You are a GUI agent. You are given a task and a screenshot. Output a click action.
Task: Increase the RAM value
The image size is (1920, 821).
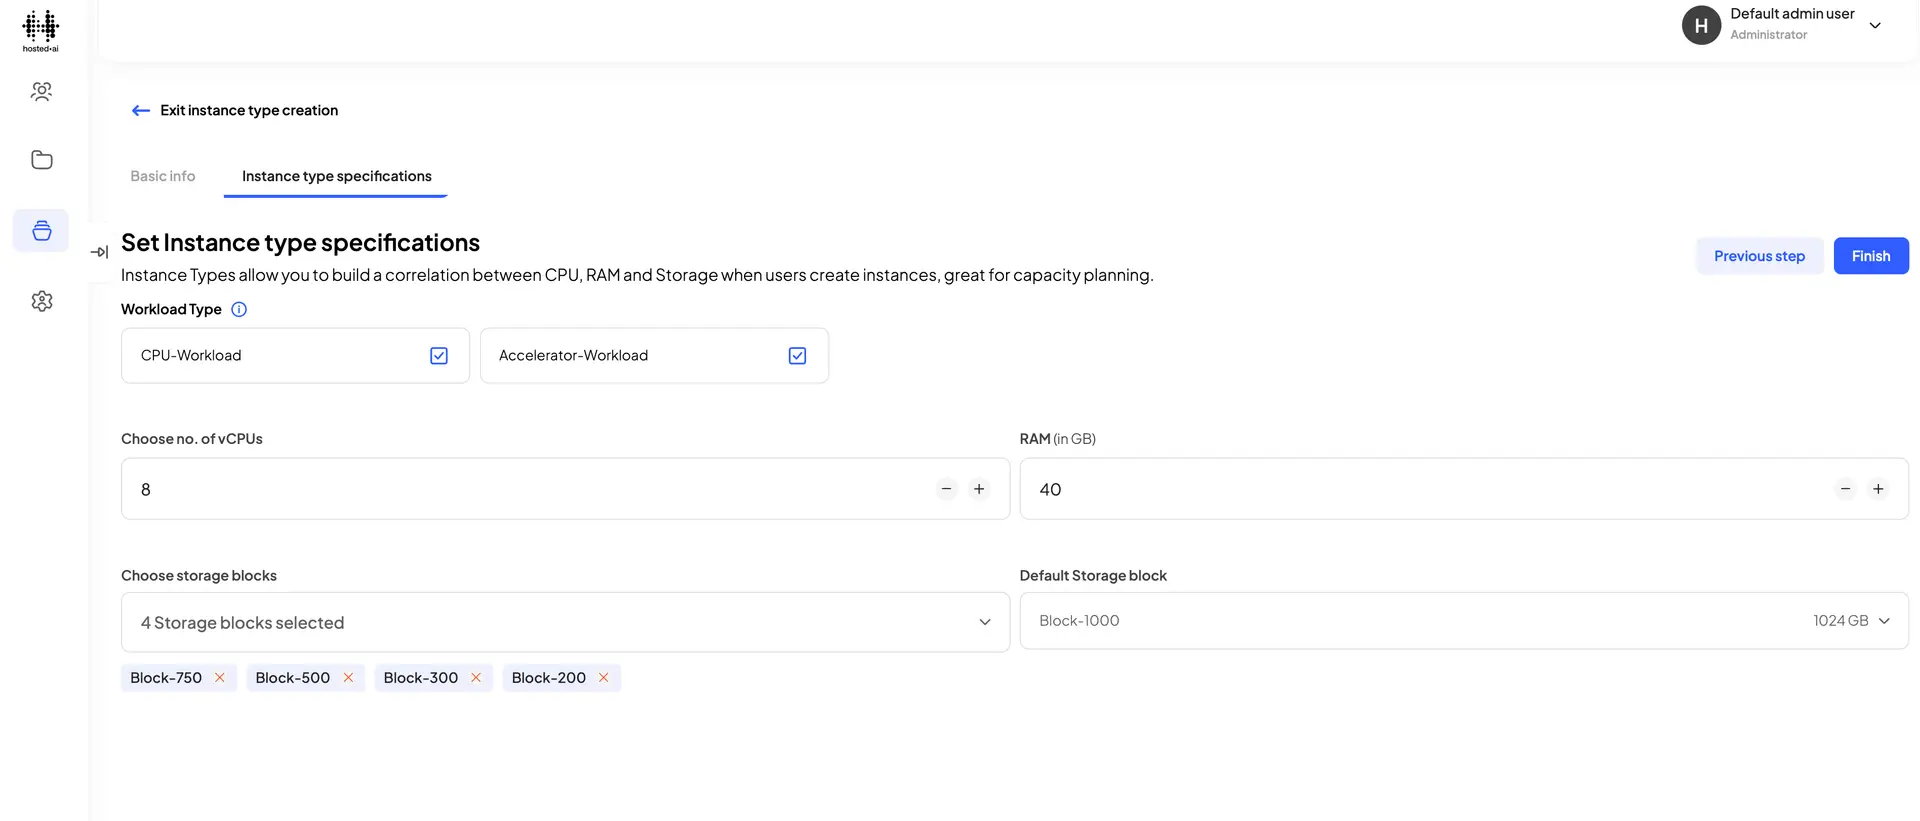pyautogui.click(x=1878, y=489)
